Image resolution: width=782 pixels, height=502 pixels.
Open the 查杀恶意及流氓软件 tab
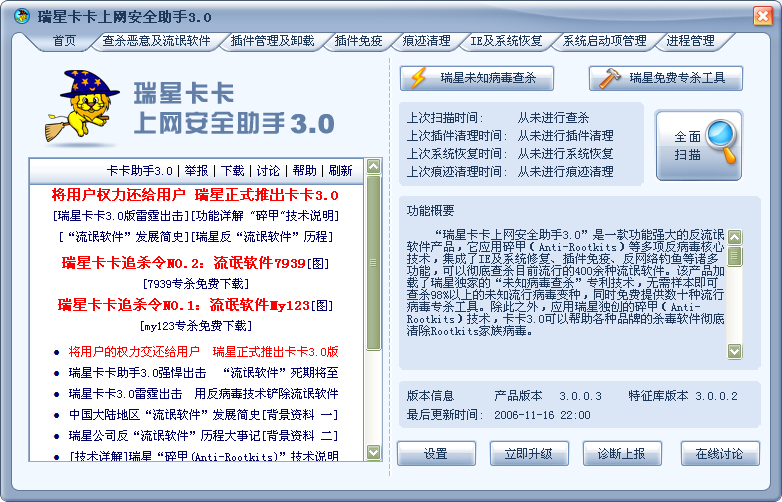click(157, 41)
